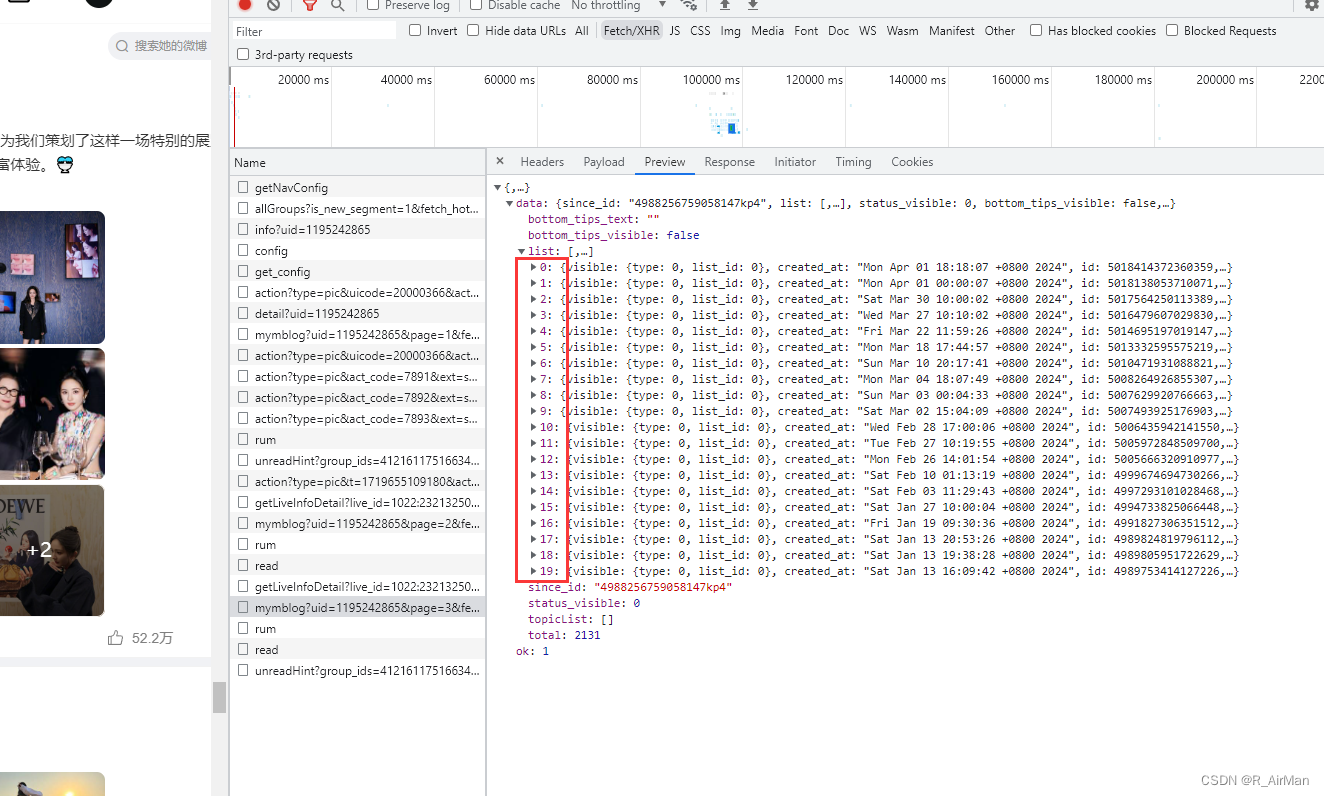The image size is (1324, 796).
Task: Export HAR file with download arrow
Action: click(753, 5)
